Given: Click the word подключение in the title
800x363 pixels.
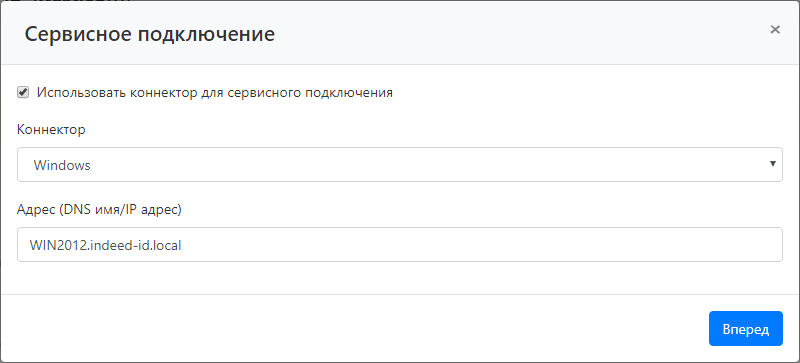Looking at the screenshot, I should pos(210,35).
